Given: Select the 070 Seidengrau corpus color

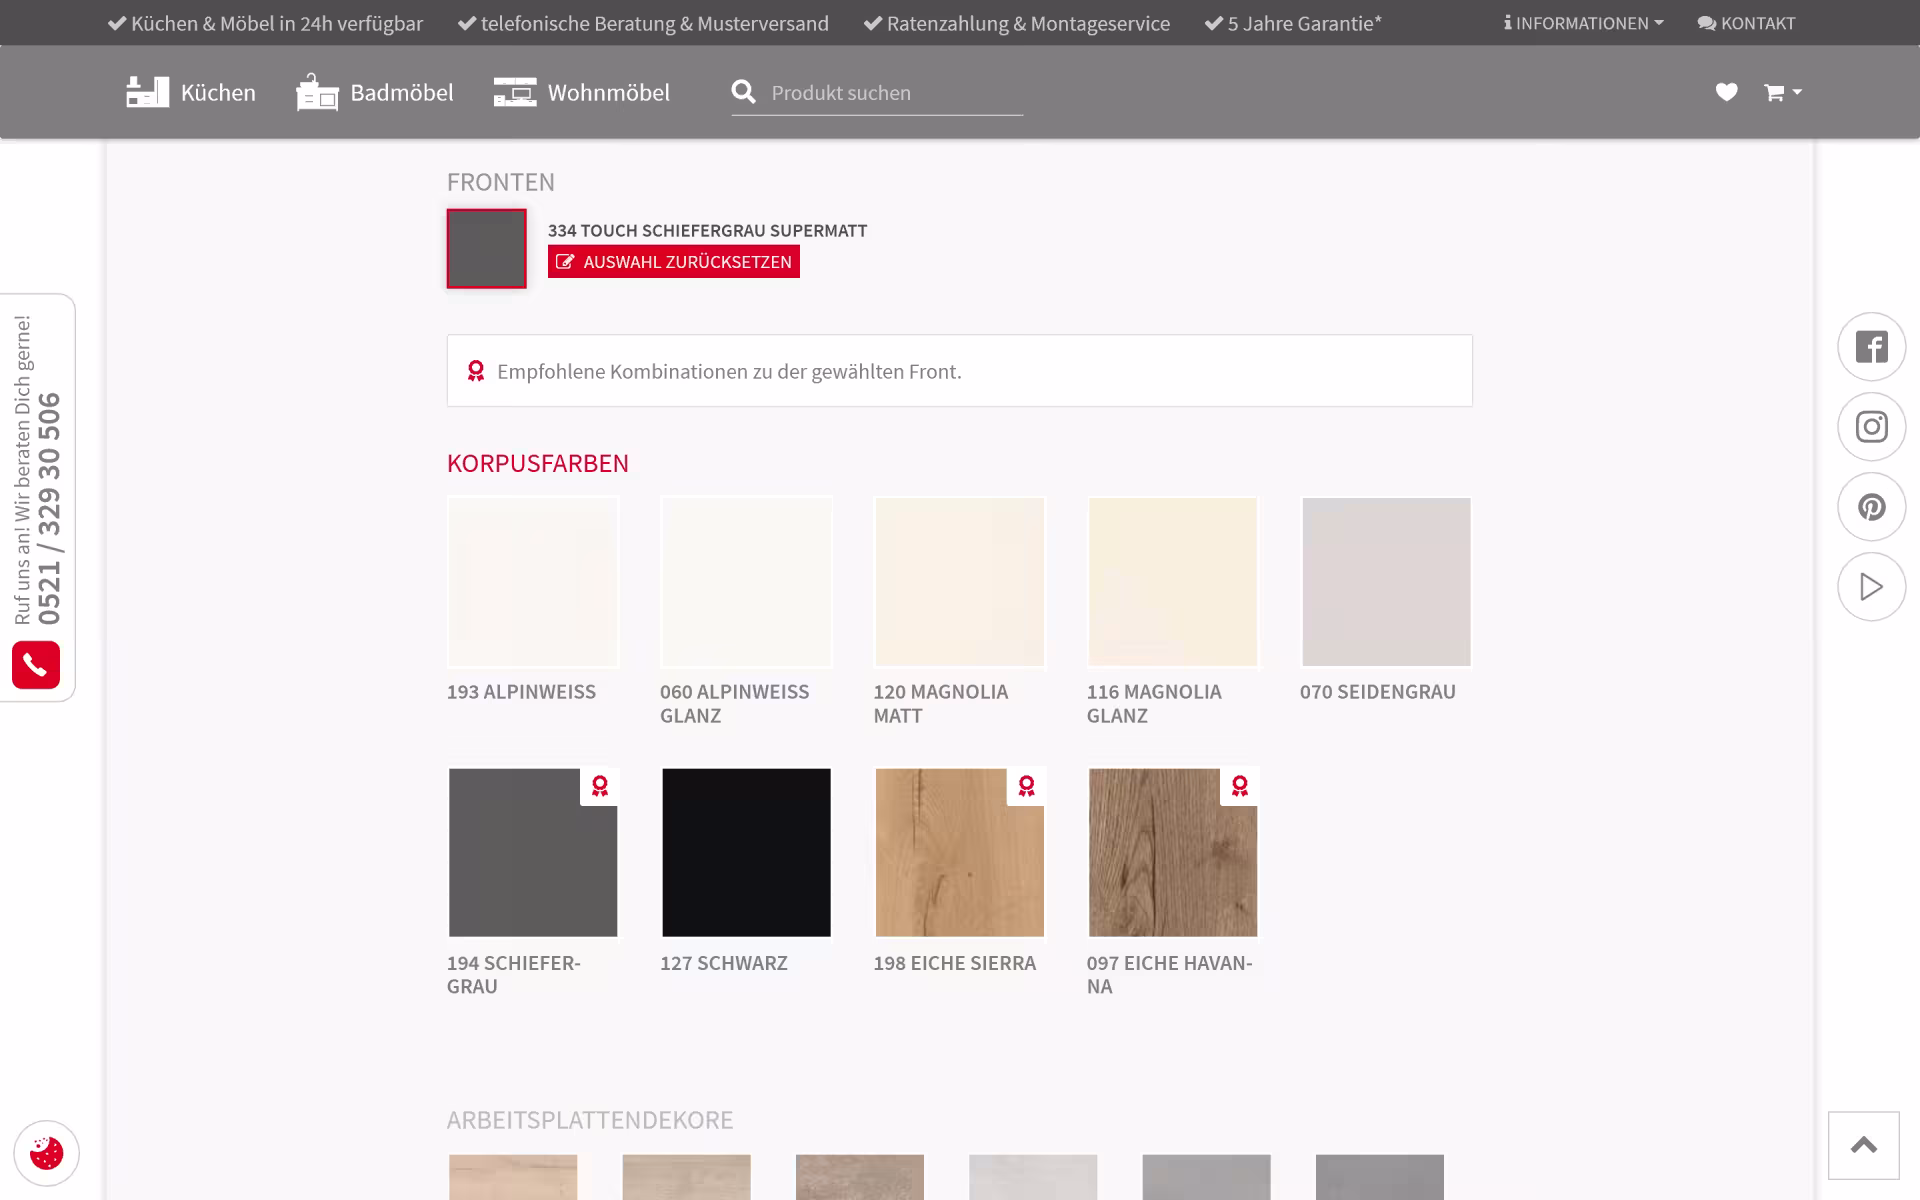Looking at the screenshot, I should pos(1386,582).
